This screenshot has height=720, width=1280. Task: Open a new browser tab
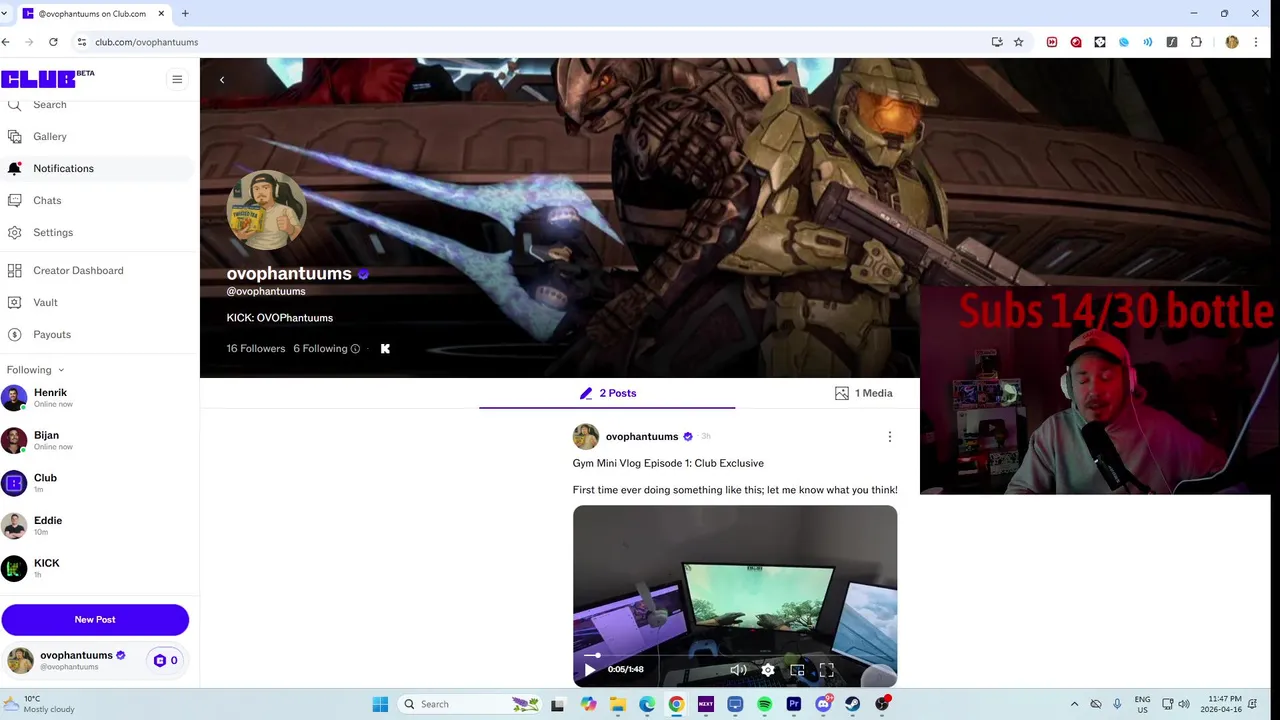(x=185, y=14)
